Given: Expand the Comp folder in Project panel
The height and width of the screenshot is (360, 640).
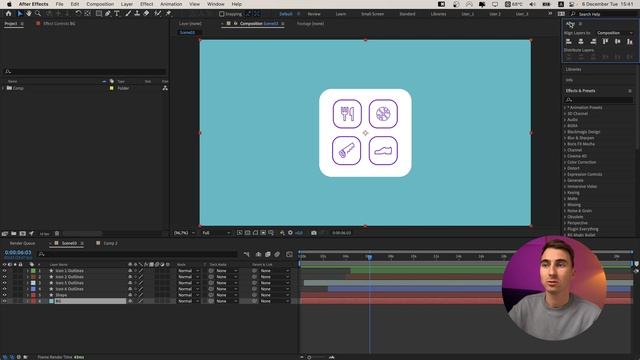Looking at the screenshot, I should pyautogui.click(x=3, y=88).
